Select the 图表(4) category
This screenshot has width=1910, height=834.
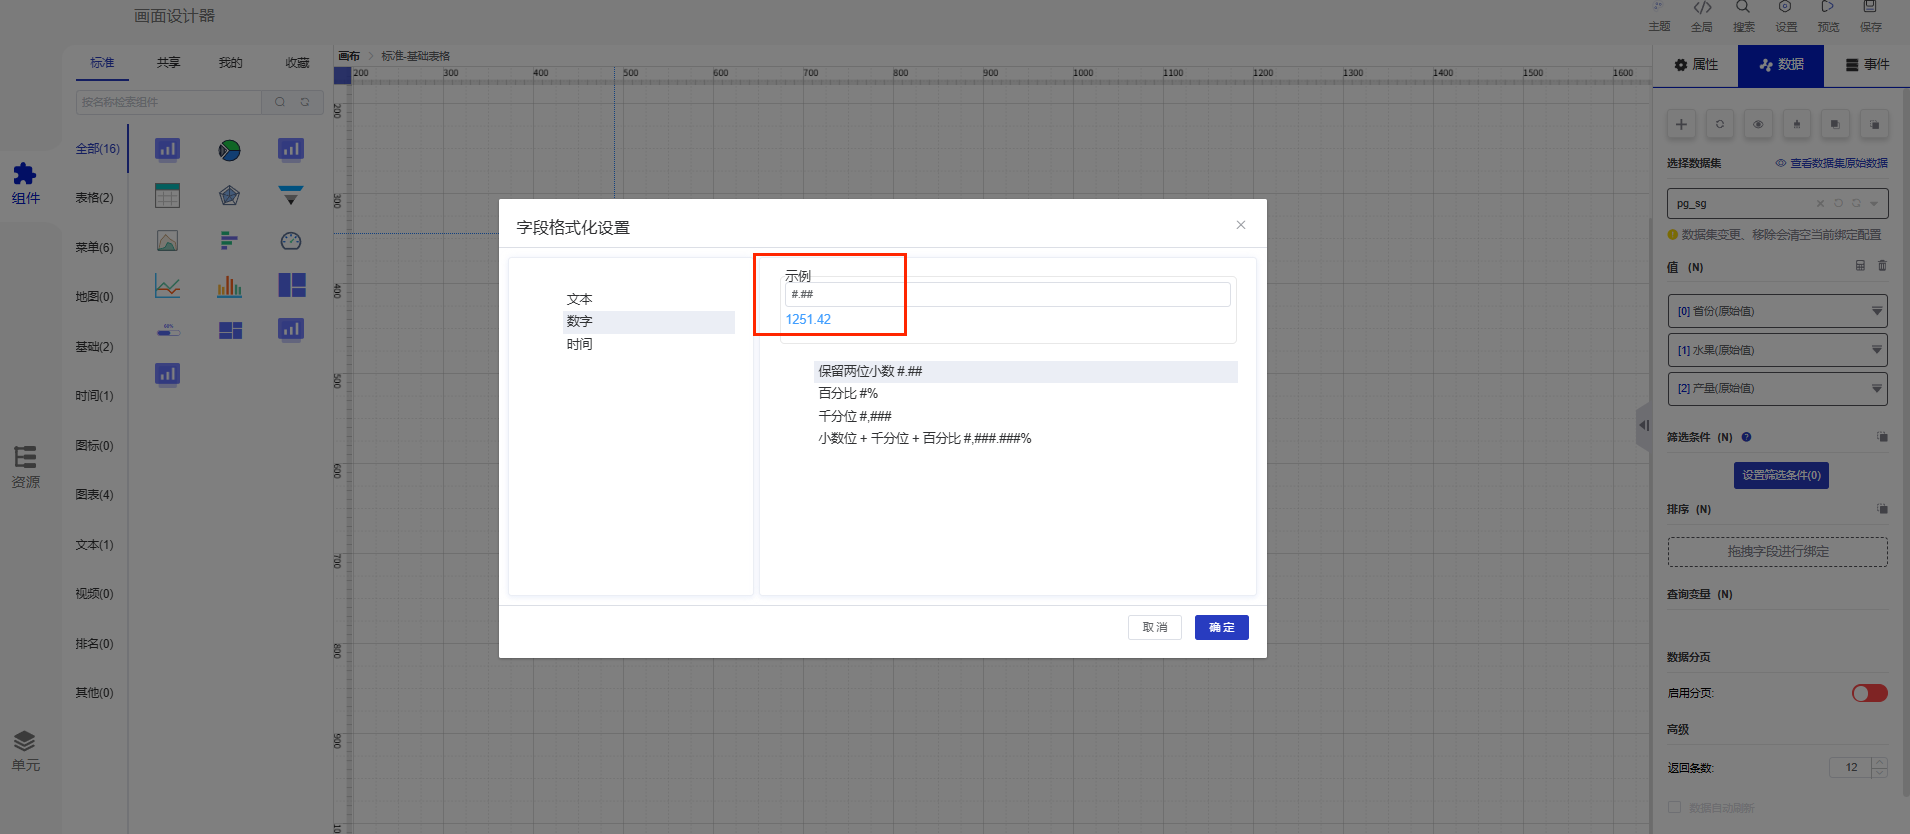[94, 495]
